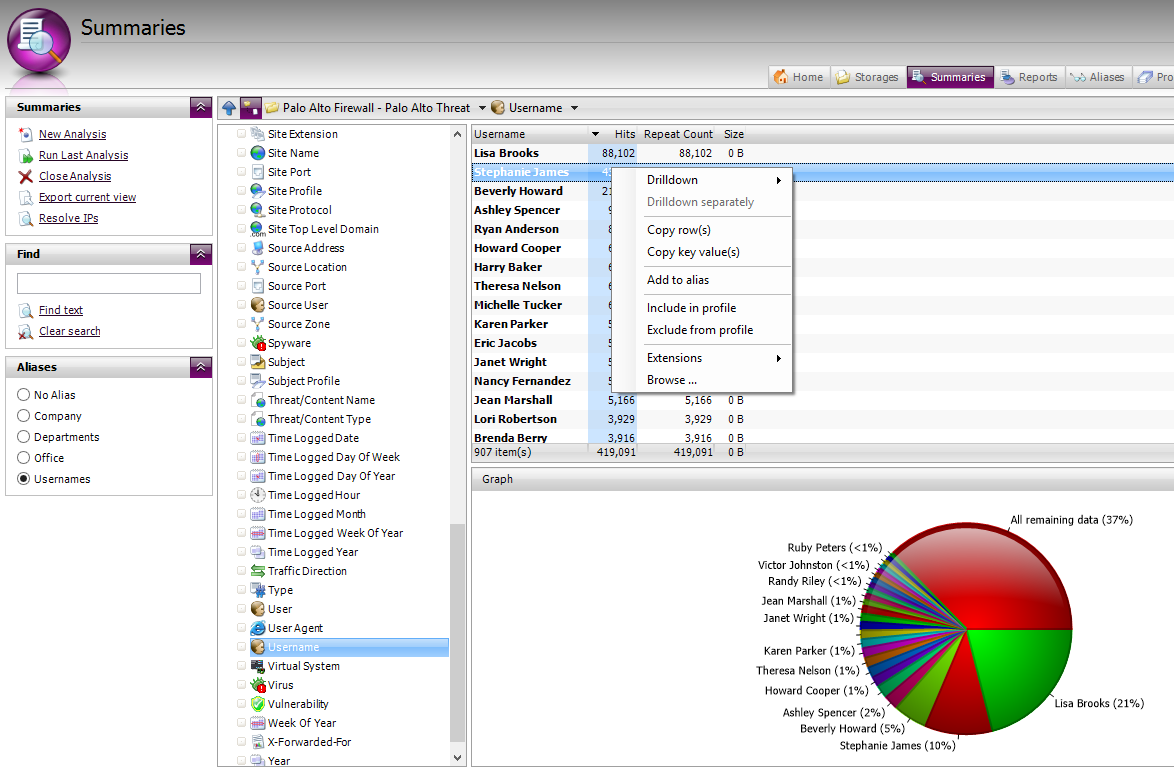Image resolution: width=1174 pixels, height=771 pixels.
Task: Click the Find text magnifier icon
Action: 26,310
